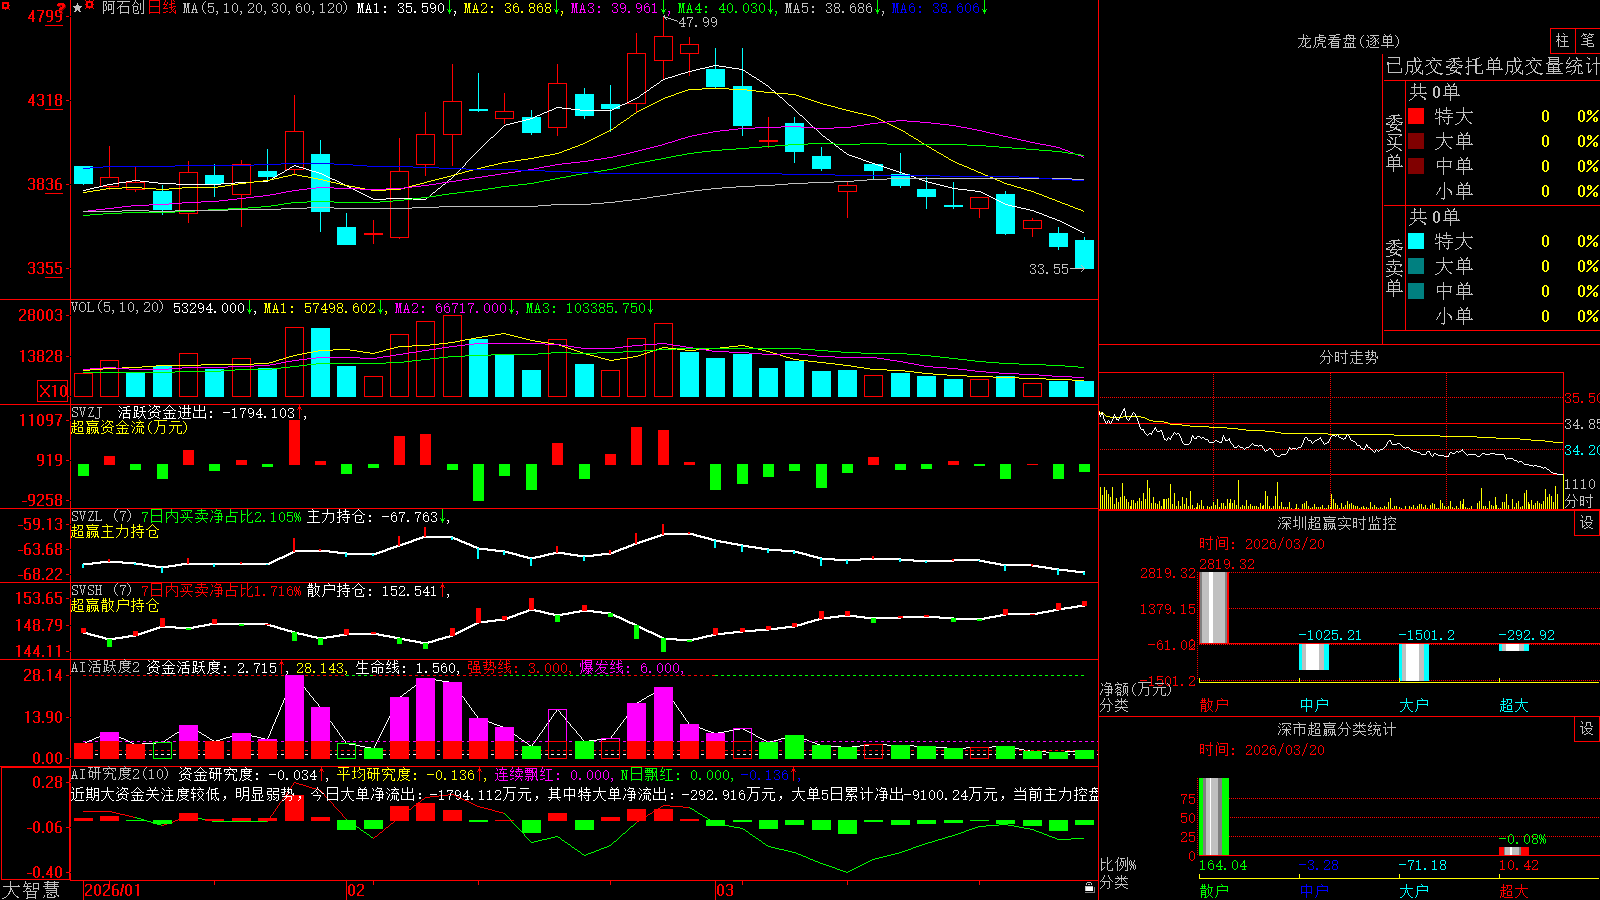Click the 分时走势 panel title
Viewport: 1600px width, 900px height.
click(x=1348, y=357)
